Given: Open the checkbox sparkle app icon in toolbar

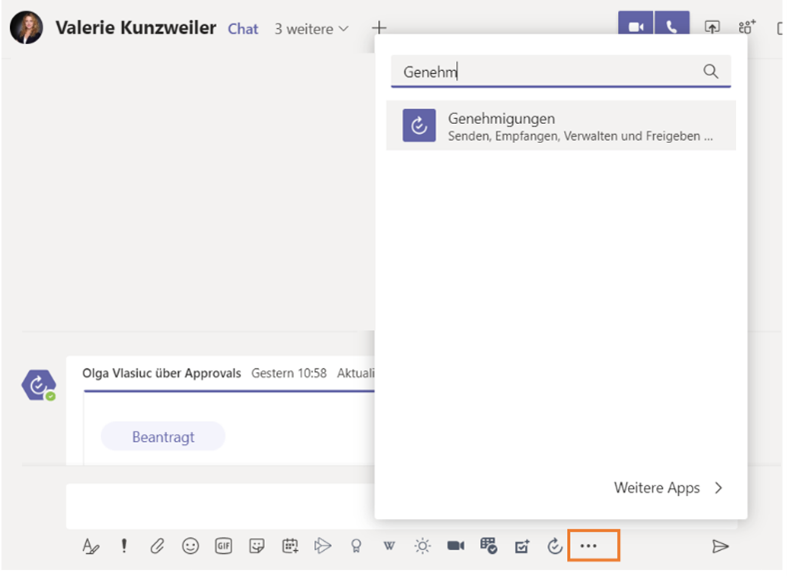Looking at the screenshot, I should [522, 546].
